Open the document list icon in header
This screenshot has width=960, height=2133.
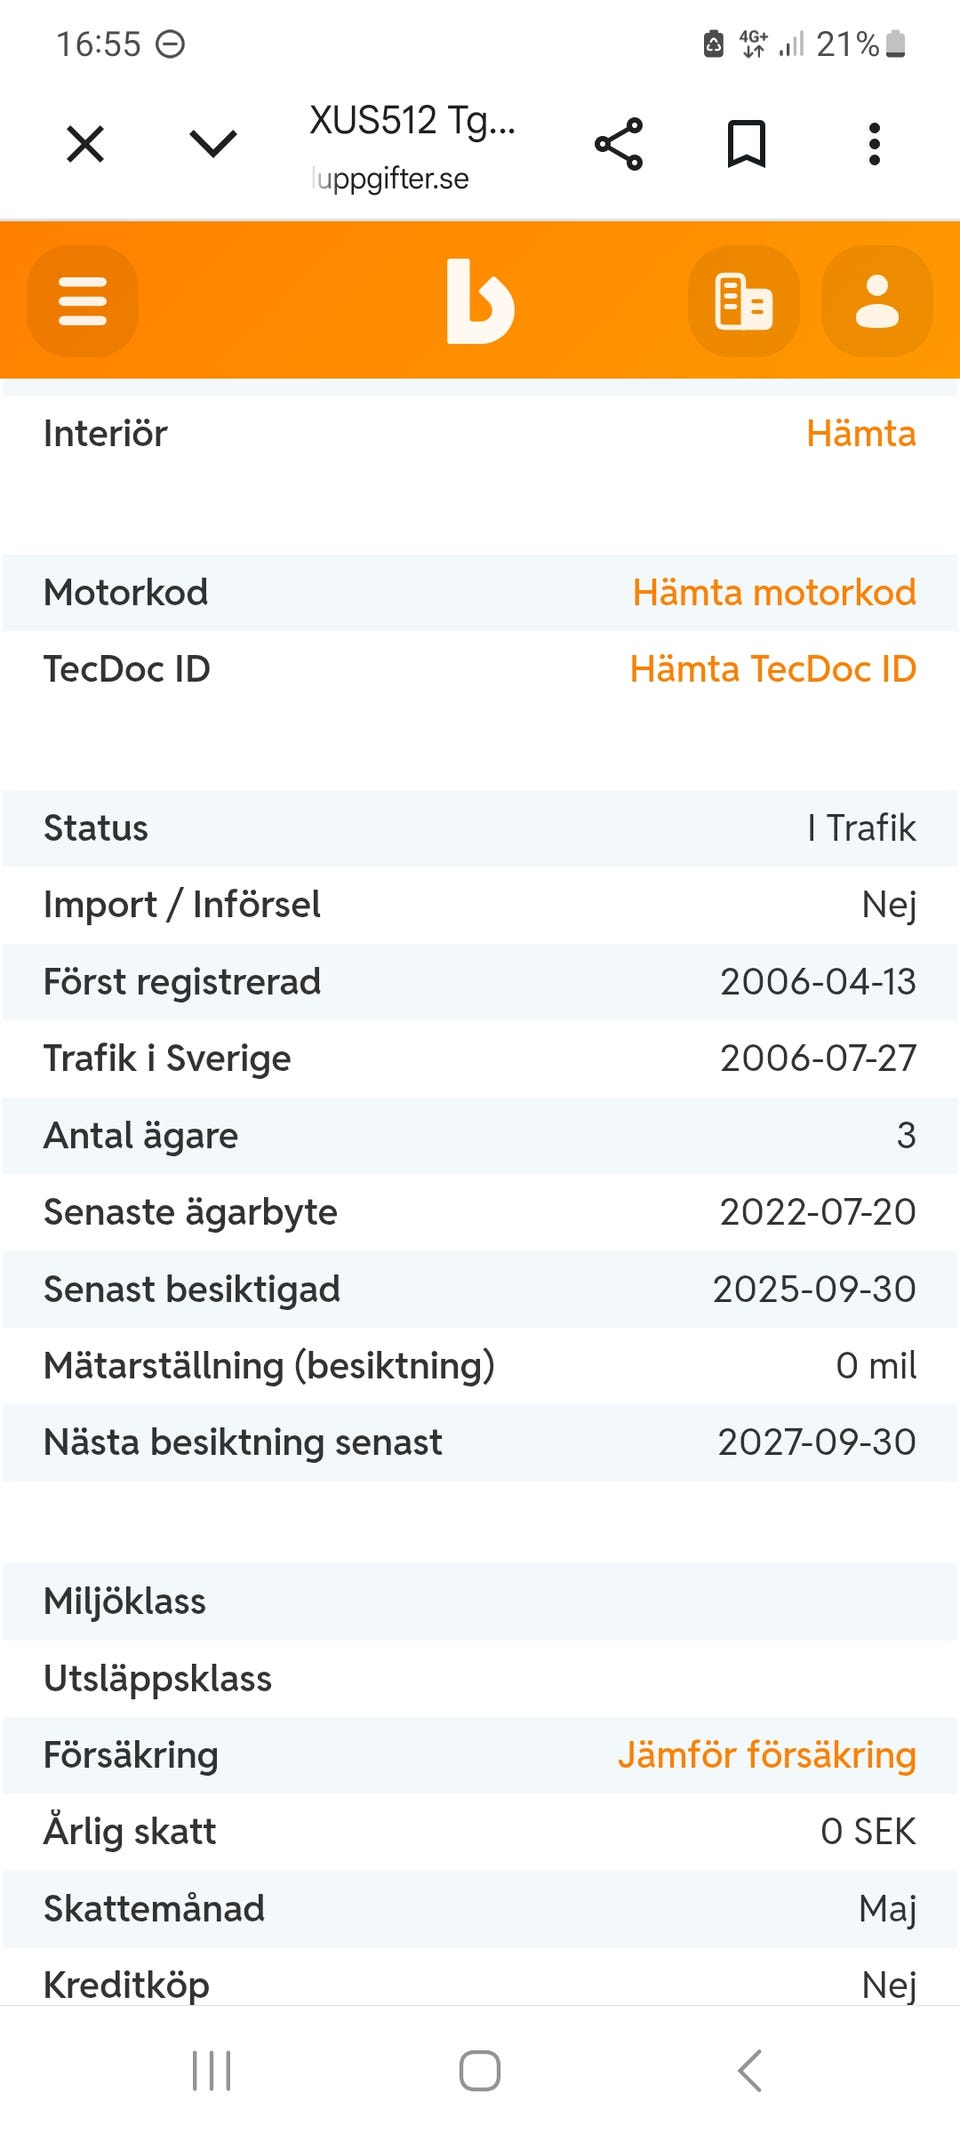click(744, 301)
